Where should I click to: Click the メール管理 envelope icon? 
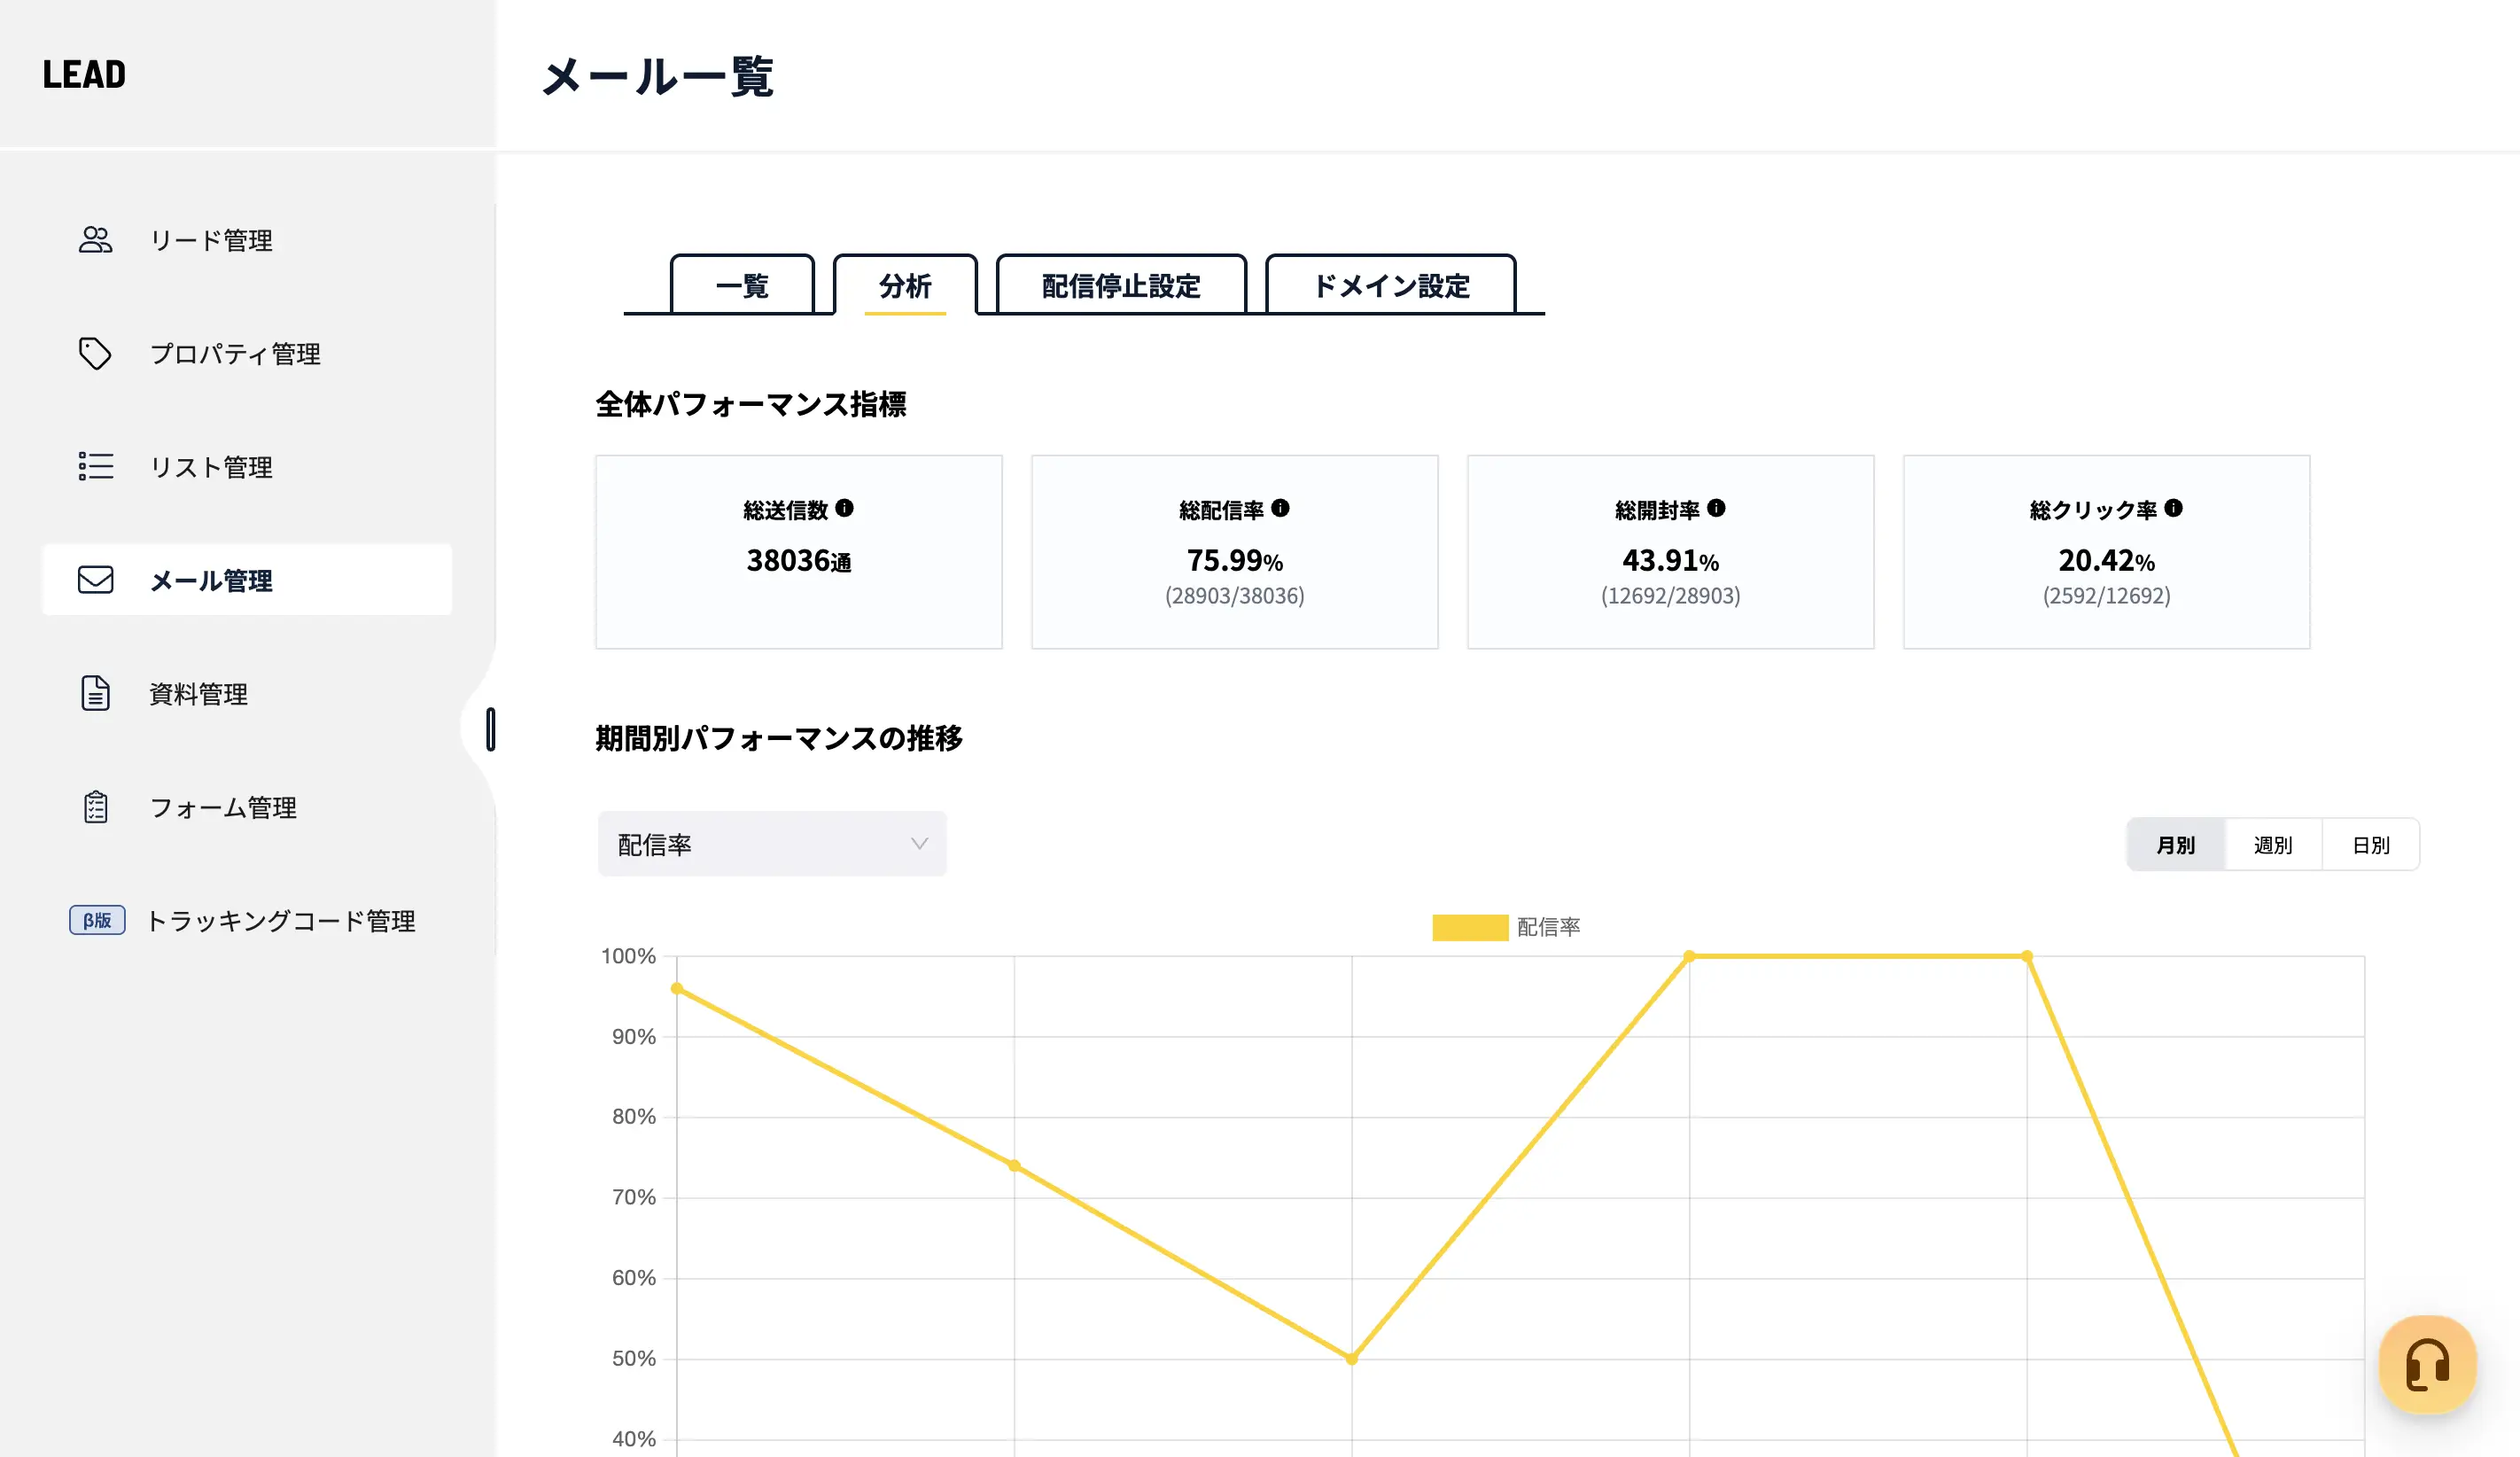tap(95, 580)
